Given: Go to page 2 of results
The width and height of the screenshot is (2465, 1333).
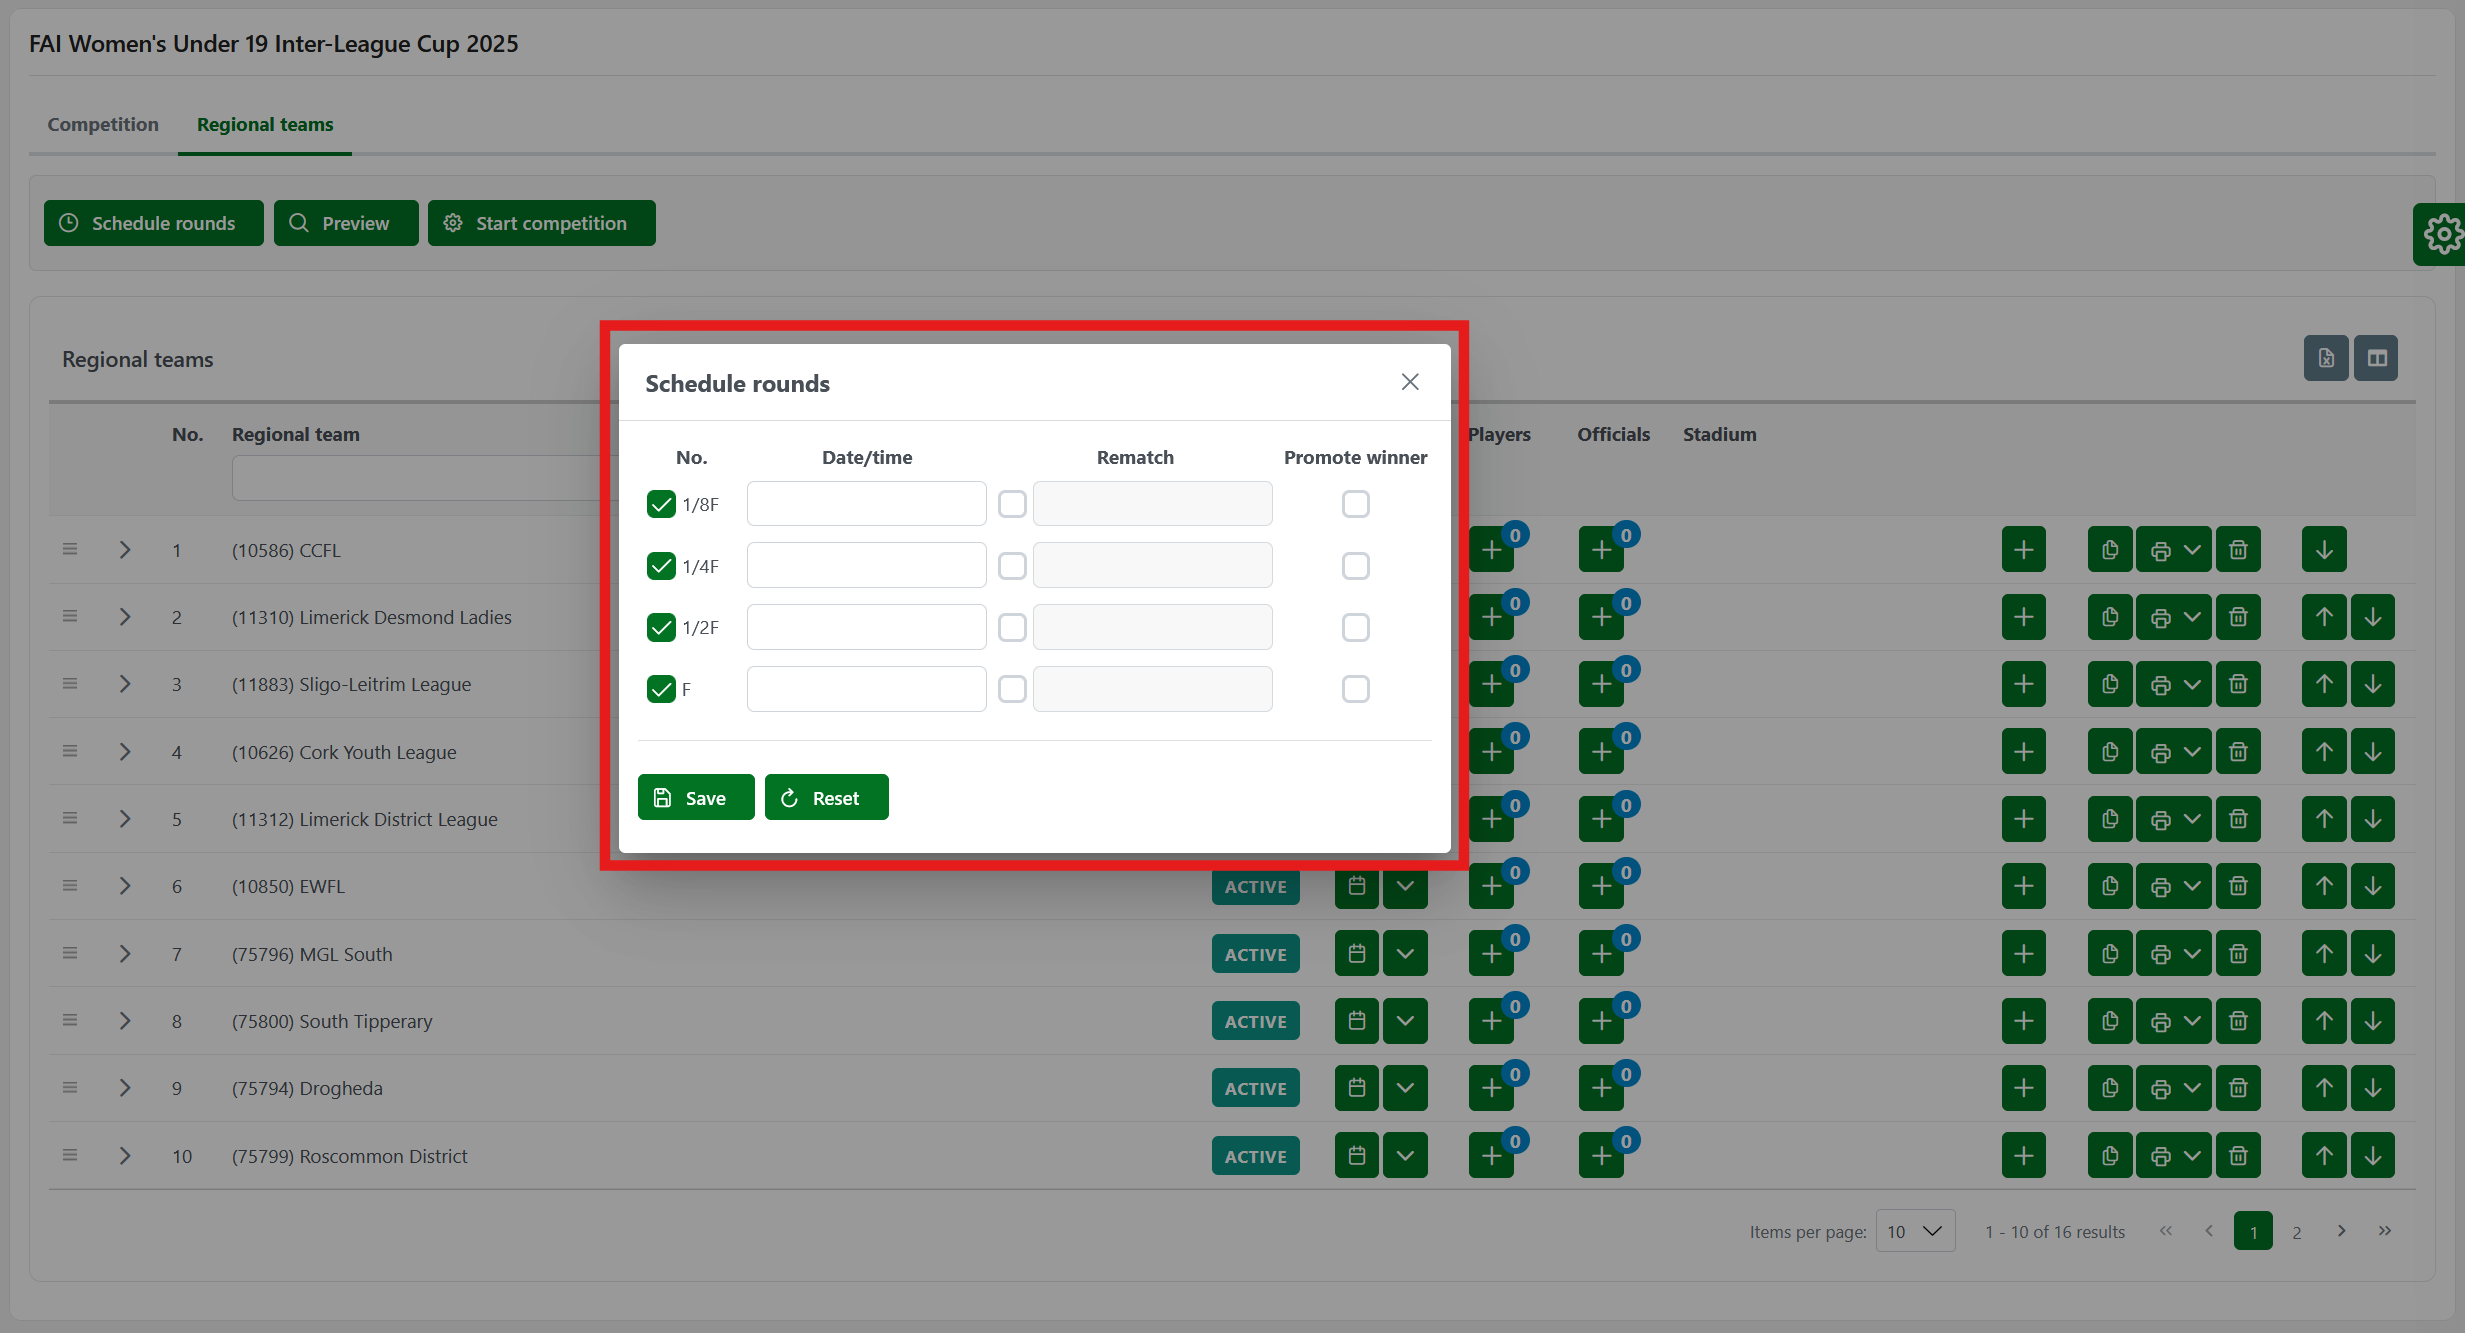Looking at the screenshot, I should [2296, 1231].
